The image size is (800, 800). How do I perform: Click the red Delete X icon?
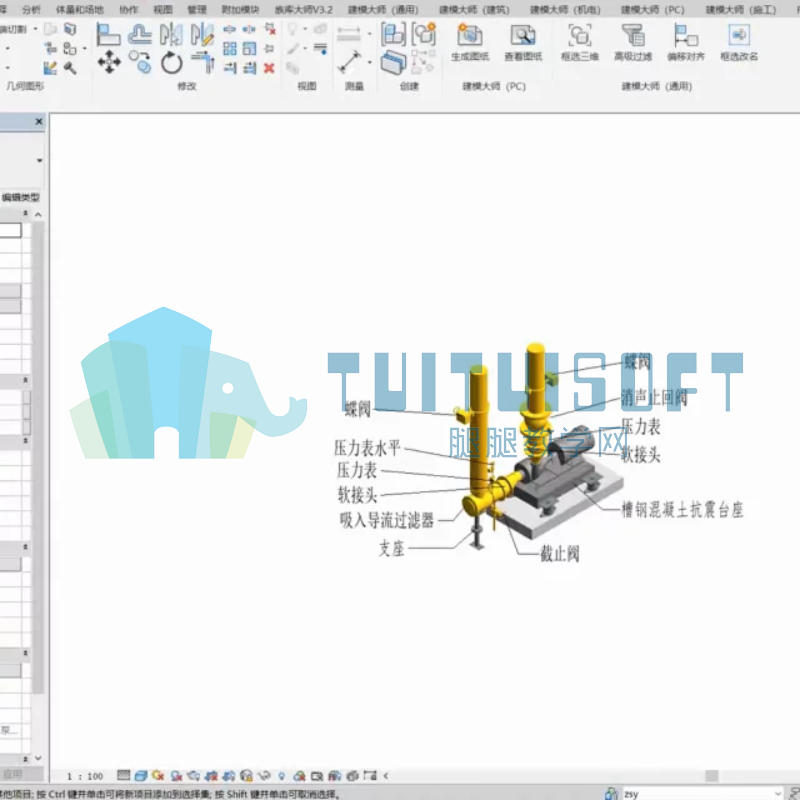tap(269, 68)
